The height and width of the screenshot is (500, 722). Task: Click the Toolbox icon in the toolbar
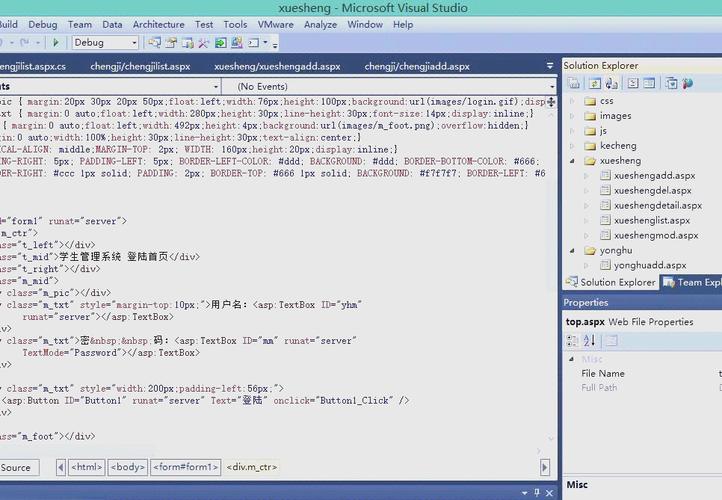[x=203, y=43]
